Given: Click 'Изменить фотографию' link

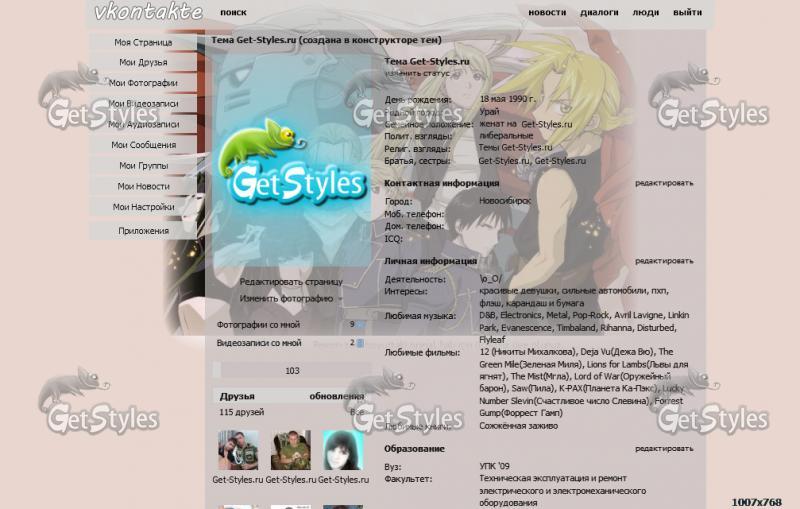Looking at the screenshot, I should (x=286, y=298).
